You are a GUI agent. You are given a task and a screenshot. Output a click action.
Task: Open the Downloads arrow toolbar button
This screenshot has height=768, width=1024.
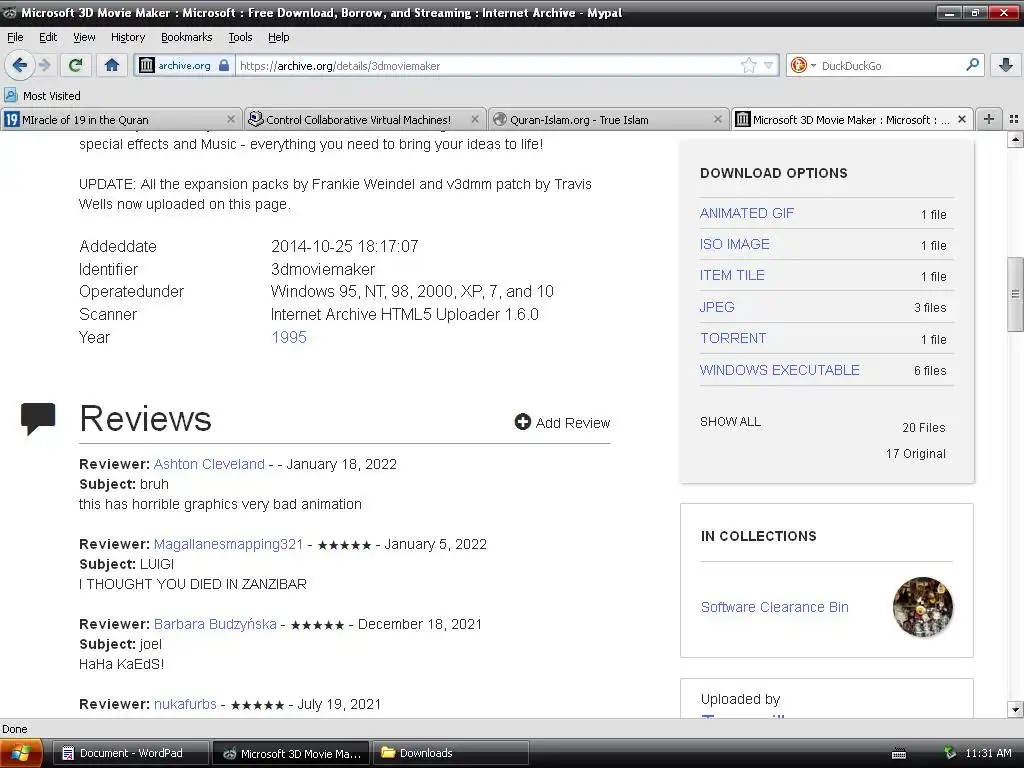(x=1006, y=65)
